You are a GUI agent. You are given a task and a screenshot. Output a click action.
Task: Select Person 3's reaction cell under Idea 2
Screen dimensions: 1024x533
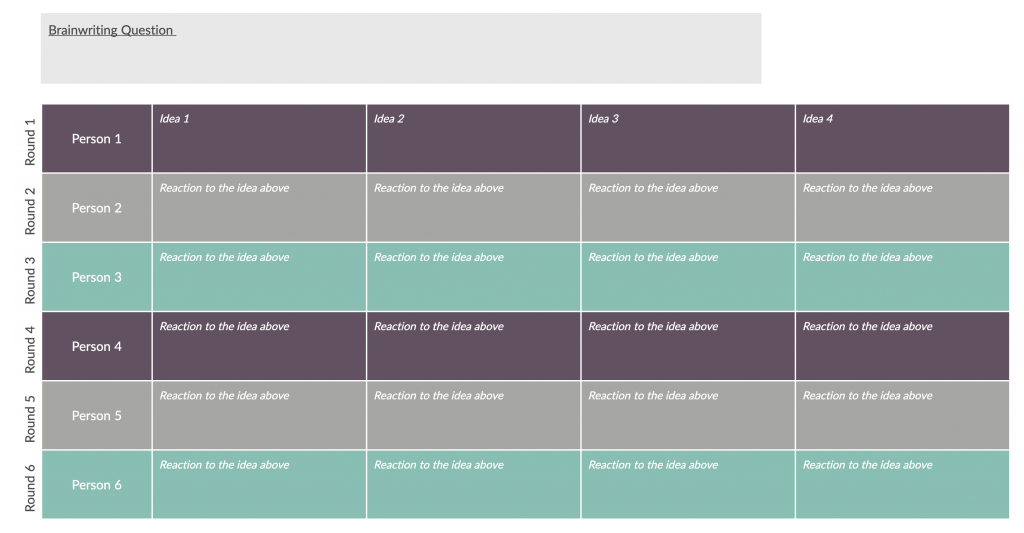click(473, 277)
